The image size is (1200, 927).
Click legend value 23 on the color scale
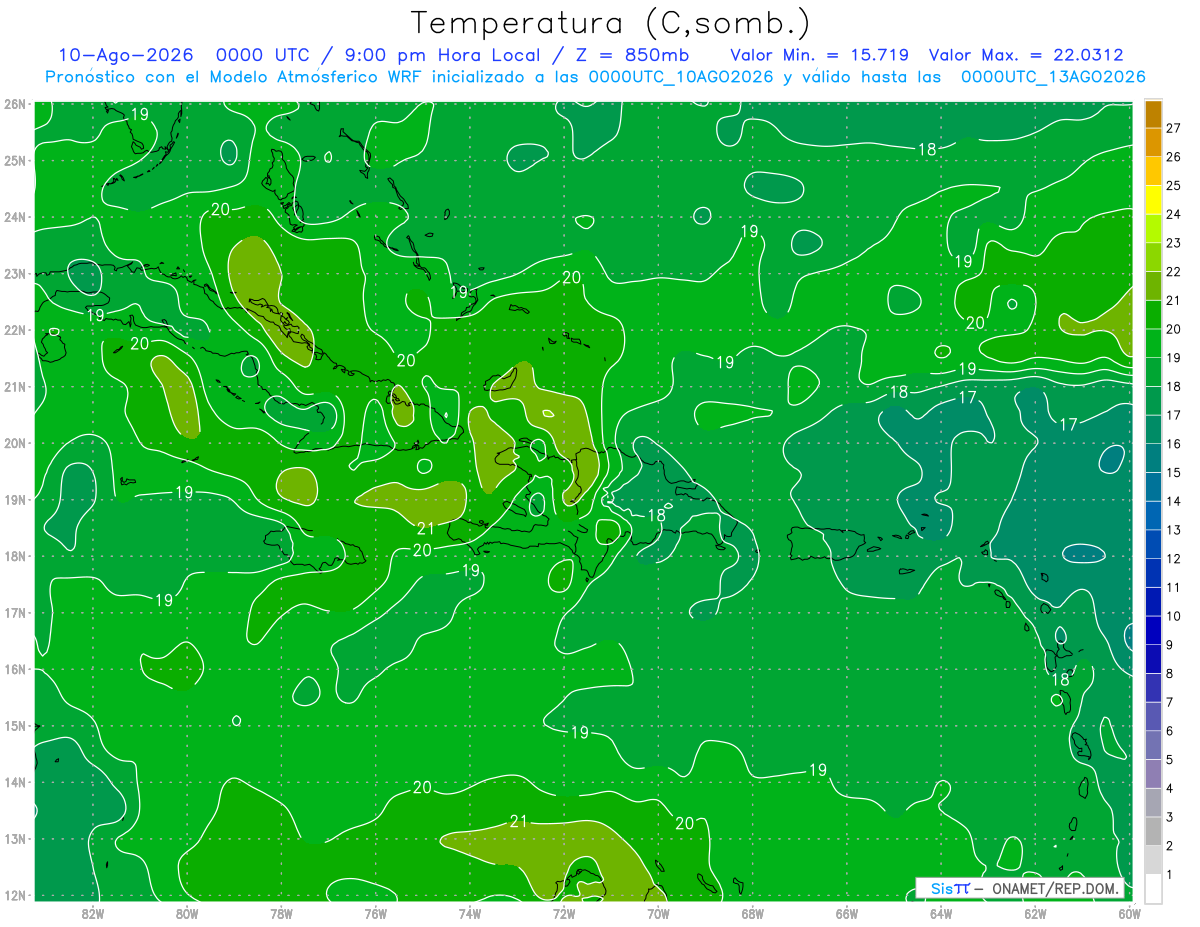click(x=1174, y=243)
